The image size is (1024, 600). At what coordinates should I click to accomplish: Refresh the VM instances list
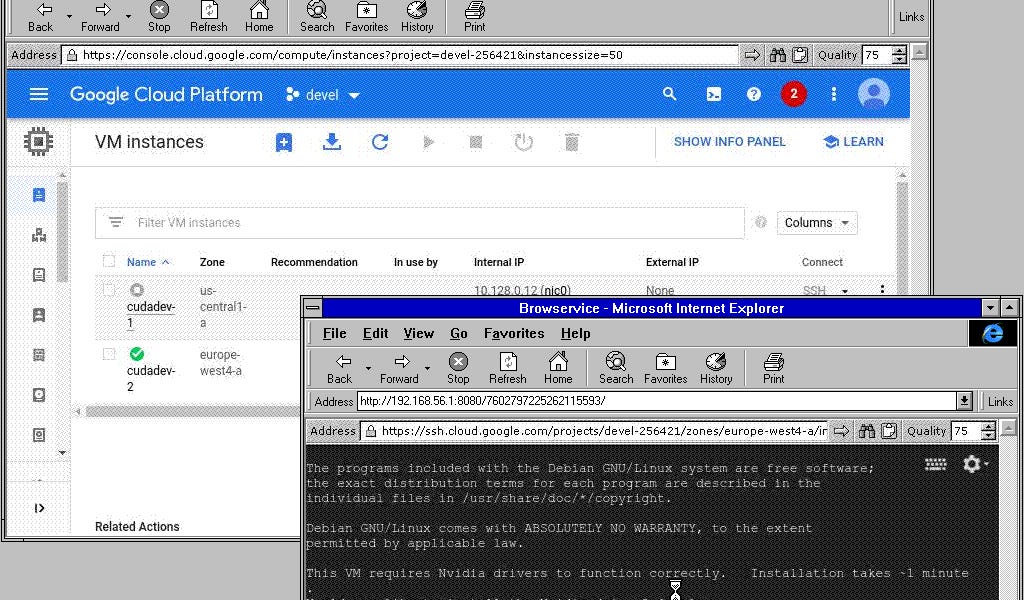coord(380,142)
